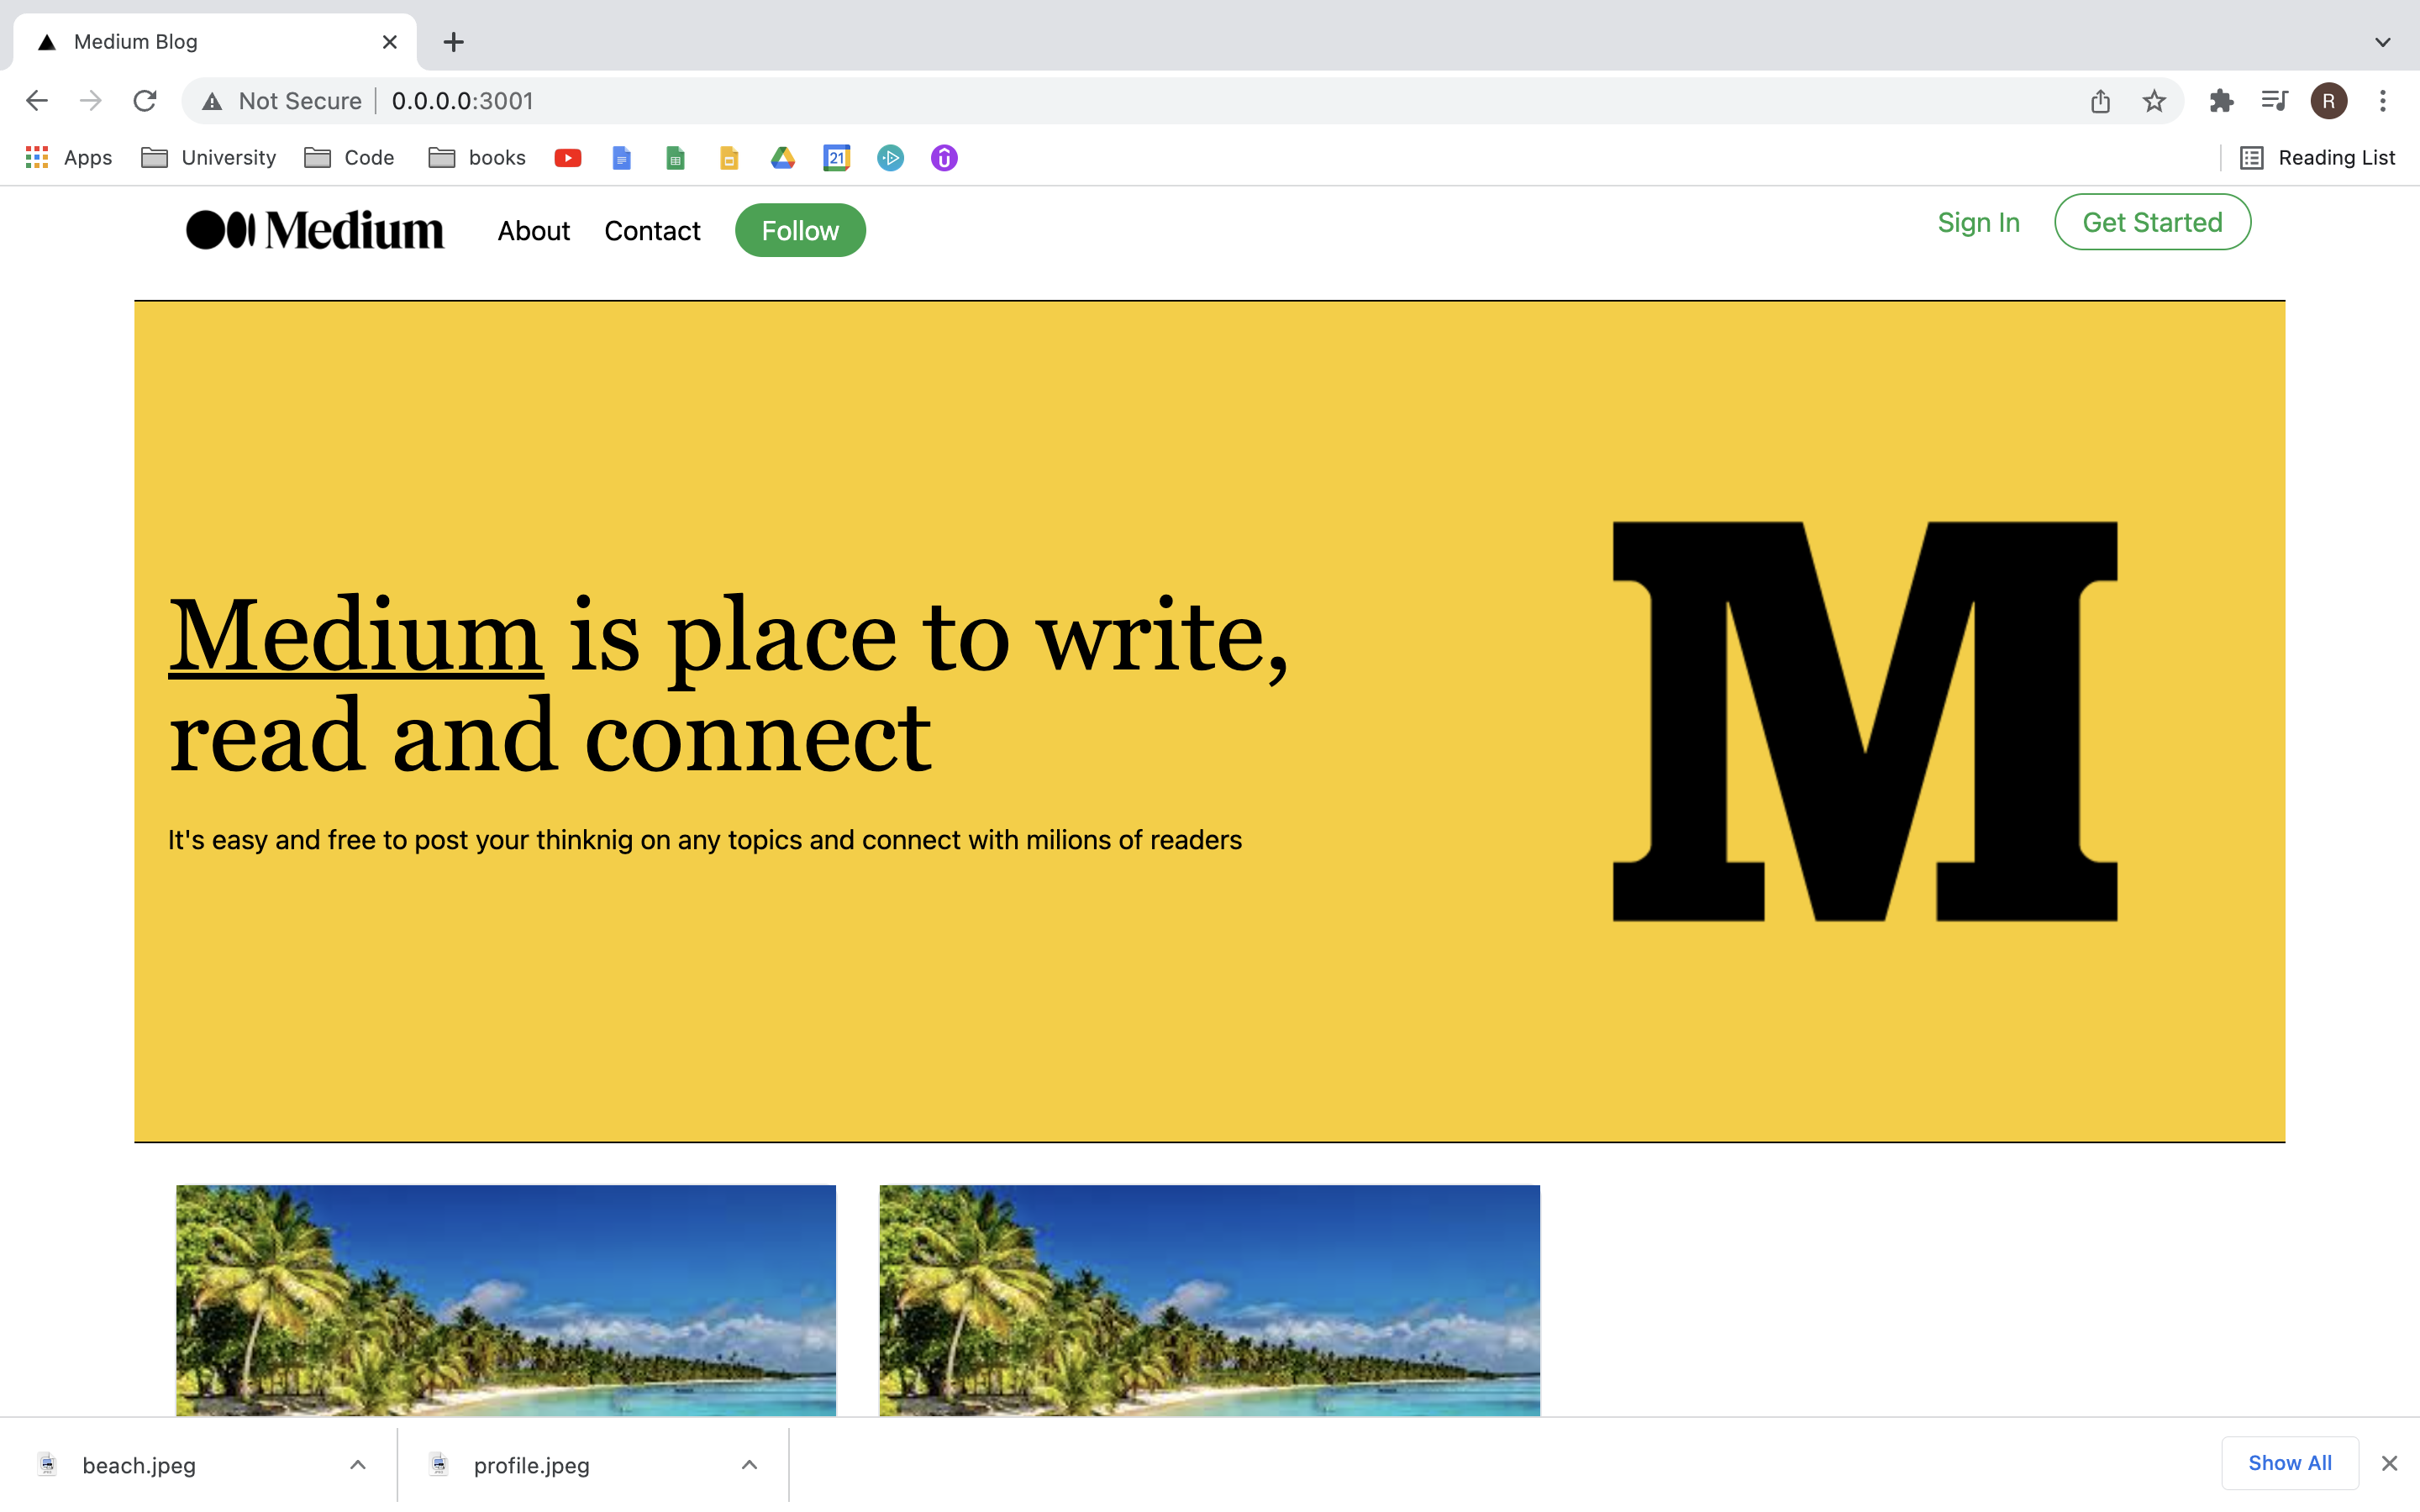Click the green Follow button

800,231
